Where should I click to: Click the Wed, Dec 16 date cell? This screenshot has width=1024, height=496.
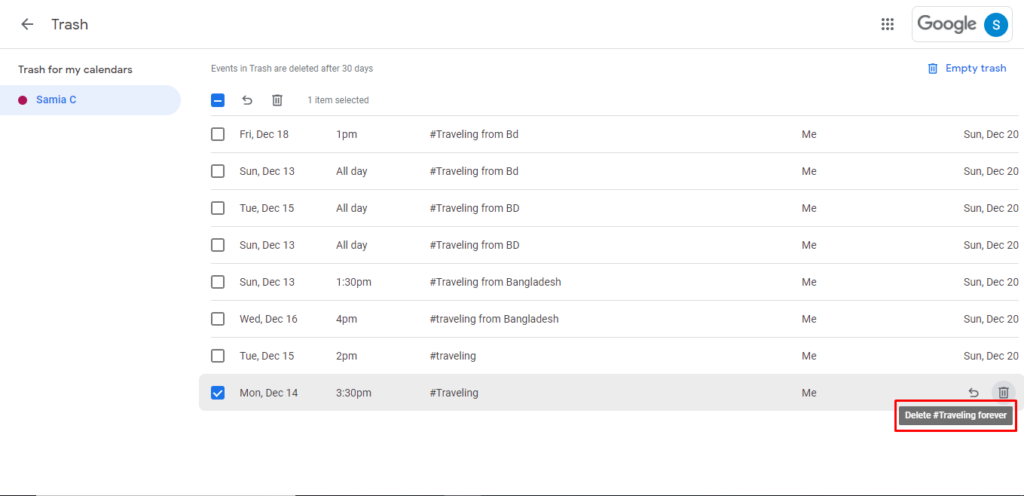point(268,319)
